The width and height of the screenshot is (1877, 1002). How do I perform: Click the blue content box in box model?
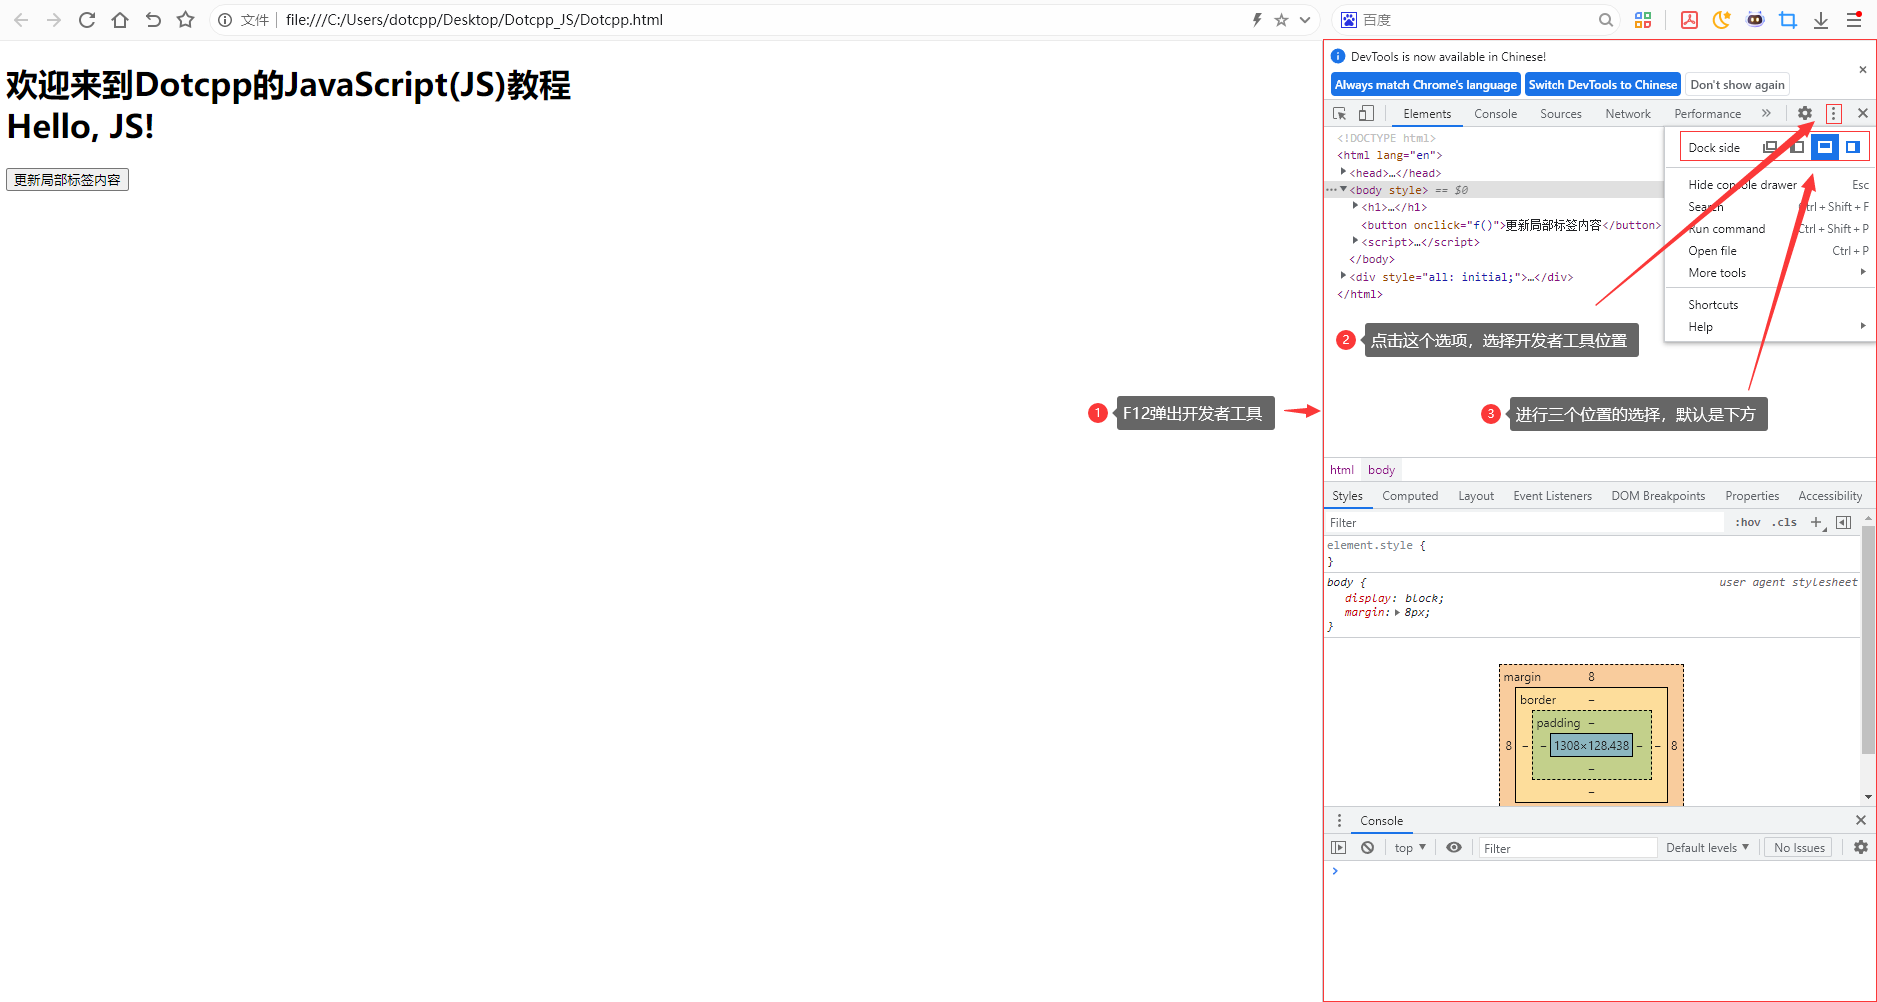pyautogui.click(x=1591, y=746)
